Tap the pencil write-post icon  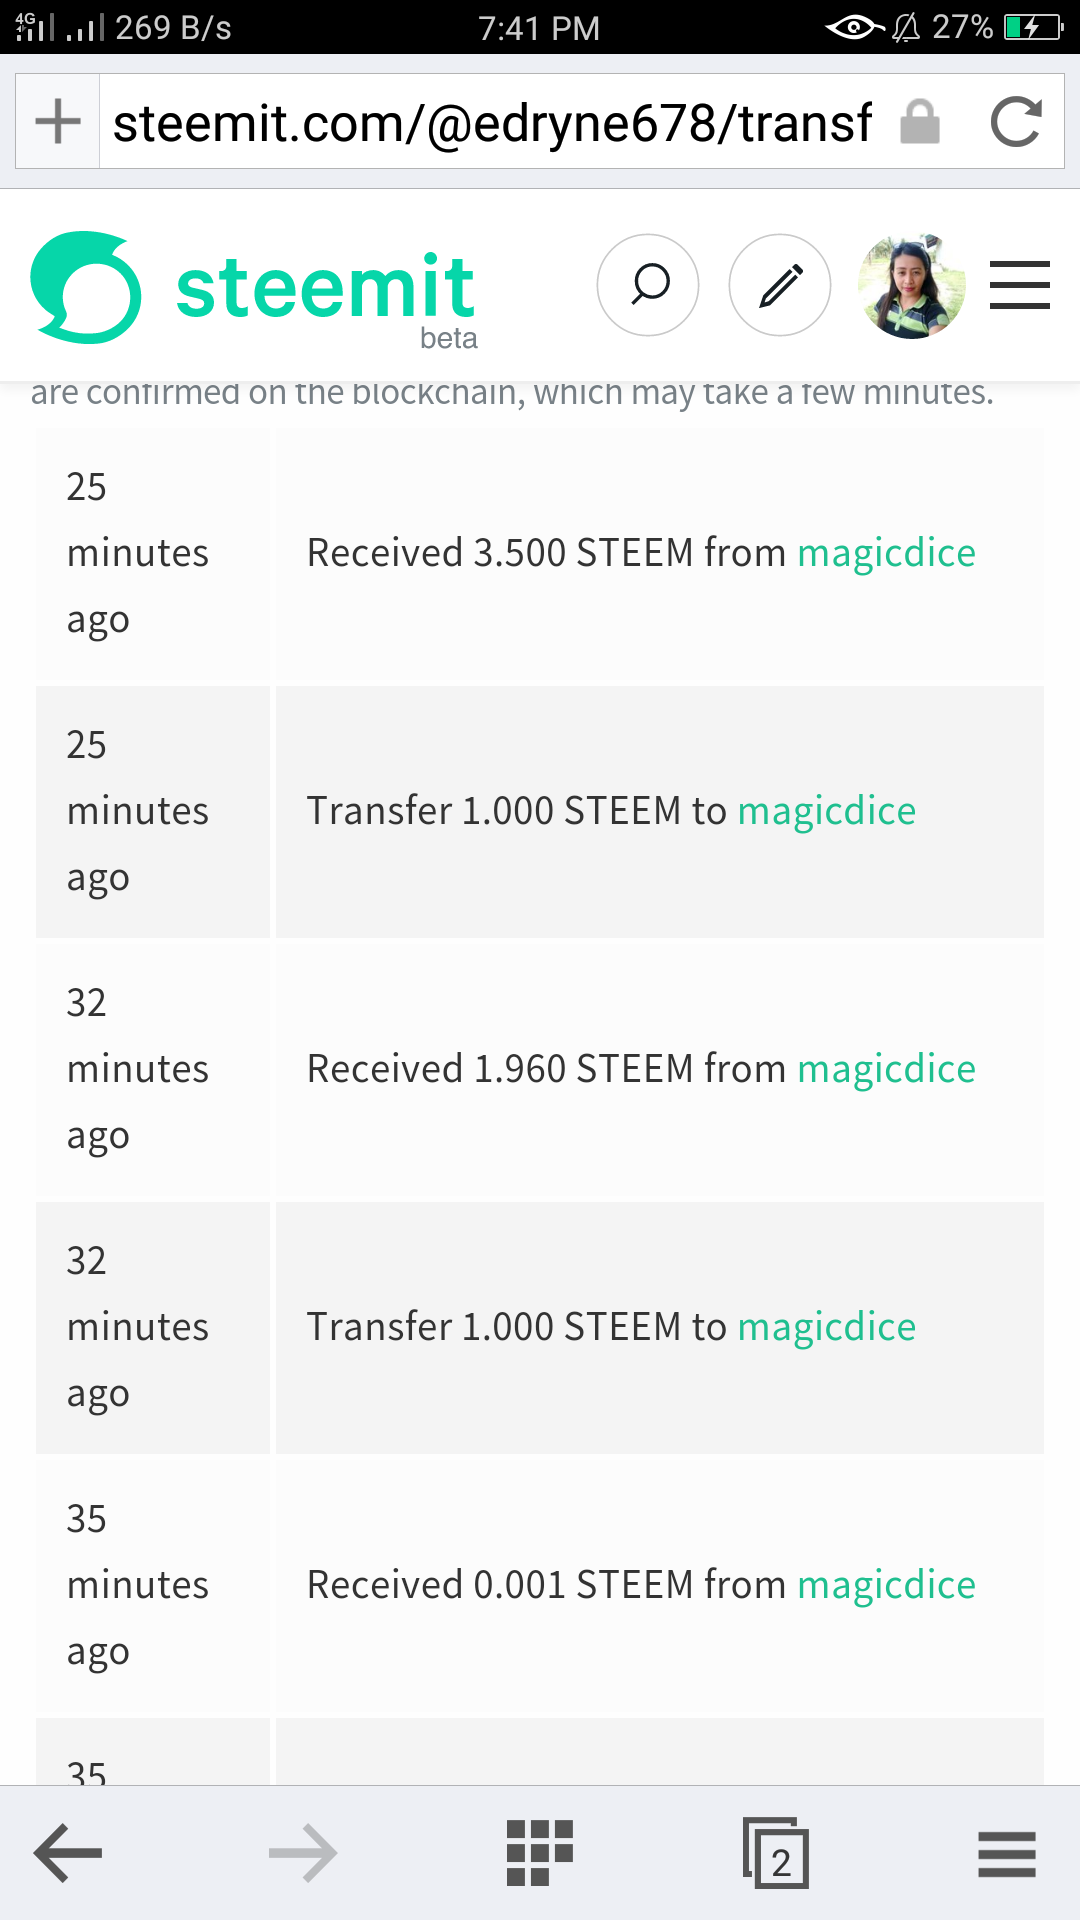pos(780,285)
